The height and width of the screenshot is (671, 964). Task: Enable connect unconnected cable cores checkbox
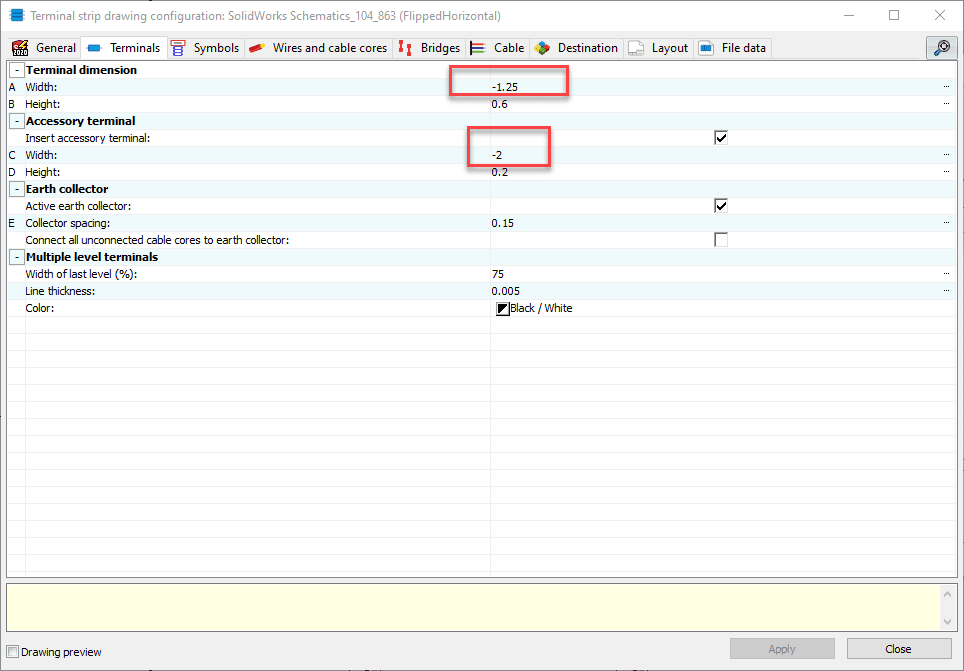(x=721, y=240)
